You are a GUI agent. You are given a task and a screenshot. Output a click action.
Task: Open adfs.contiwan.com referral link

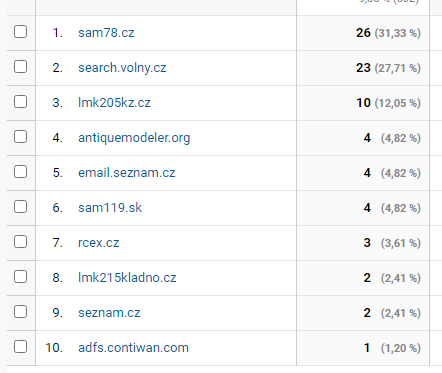133,348
